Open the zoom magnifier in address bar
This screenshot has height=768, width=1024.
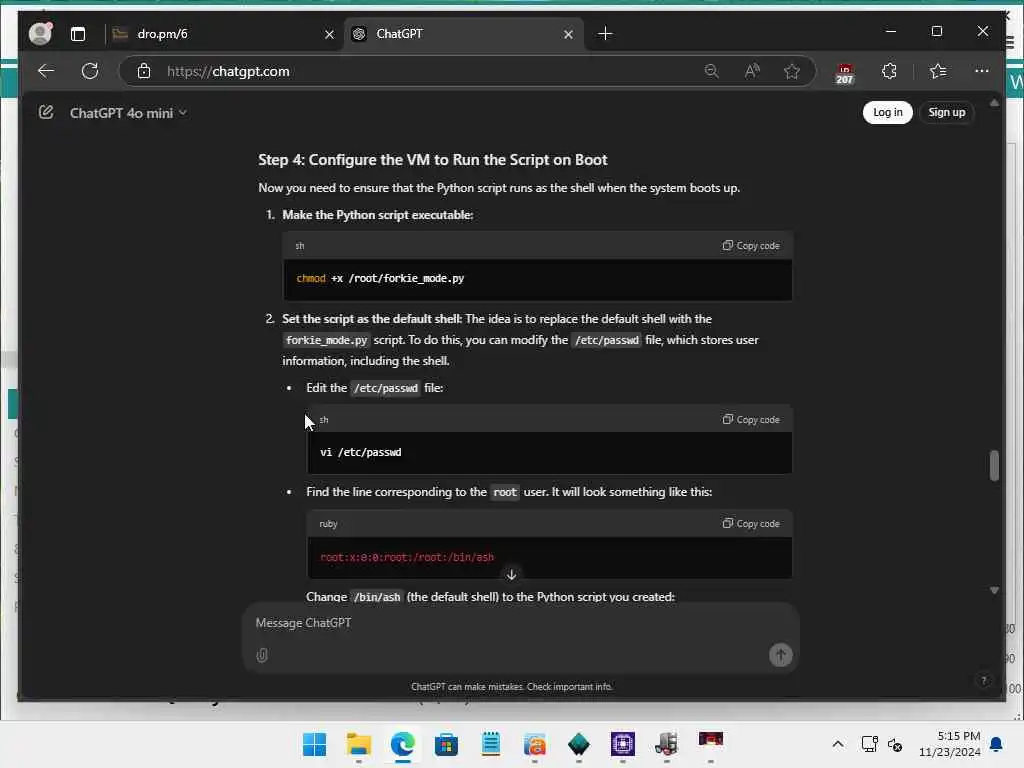712,71
